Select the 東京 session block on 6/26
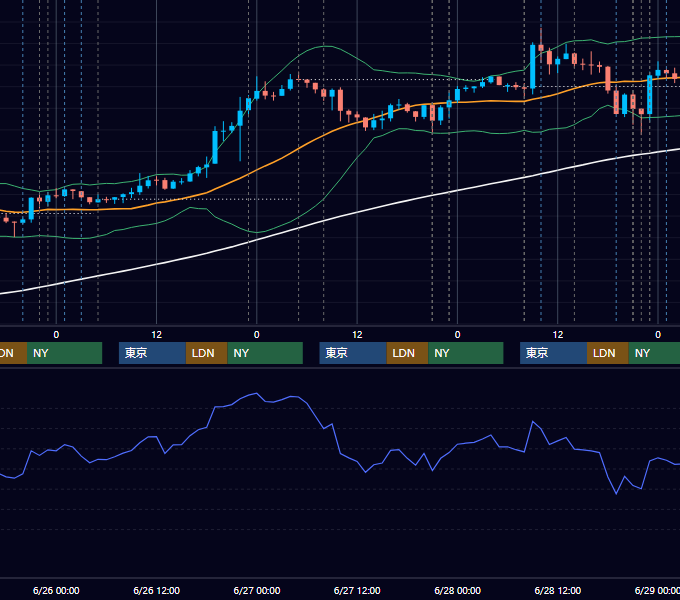The image size is (680, 600). [152, 353]
